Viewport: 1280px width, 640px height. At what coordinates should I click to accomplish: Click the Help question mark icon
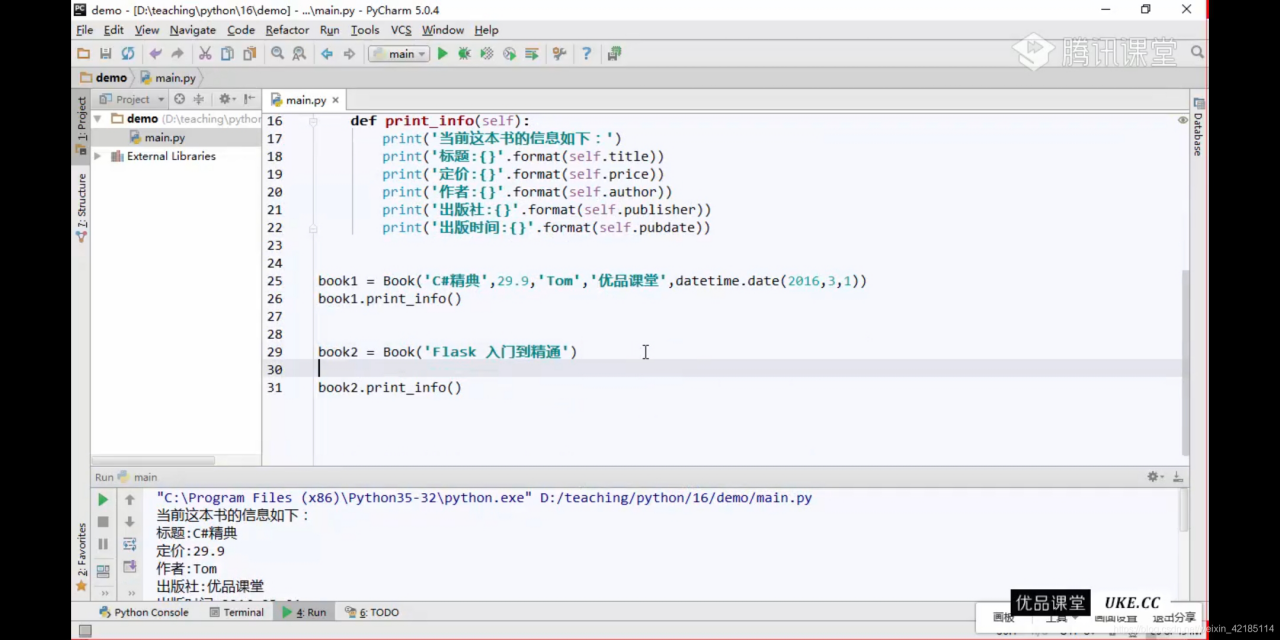(x=586, y=54)
